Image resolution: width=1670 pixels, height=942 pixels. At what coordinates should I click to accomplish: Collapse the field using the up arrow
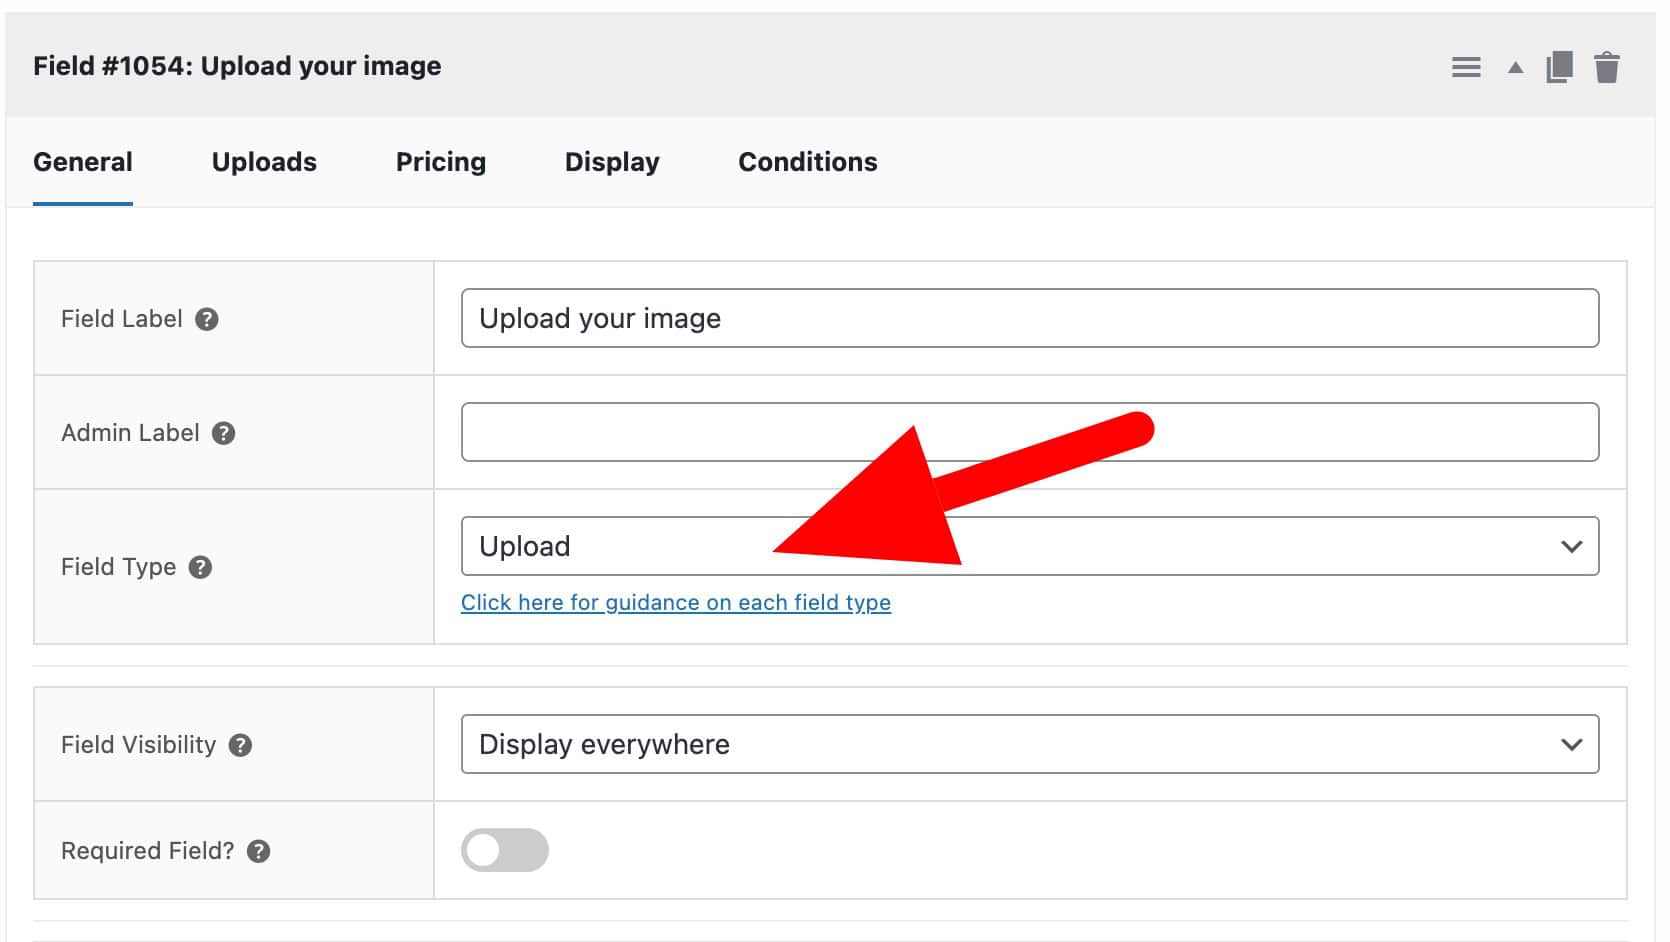click(x=1515, y=67)
